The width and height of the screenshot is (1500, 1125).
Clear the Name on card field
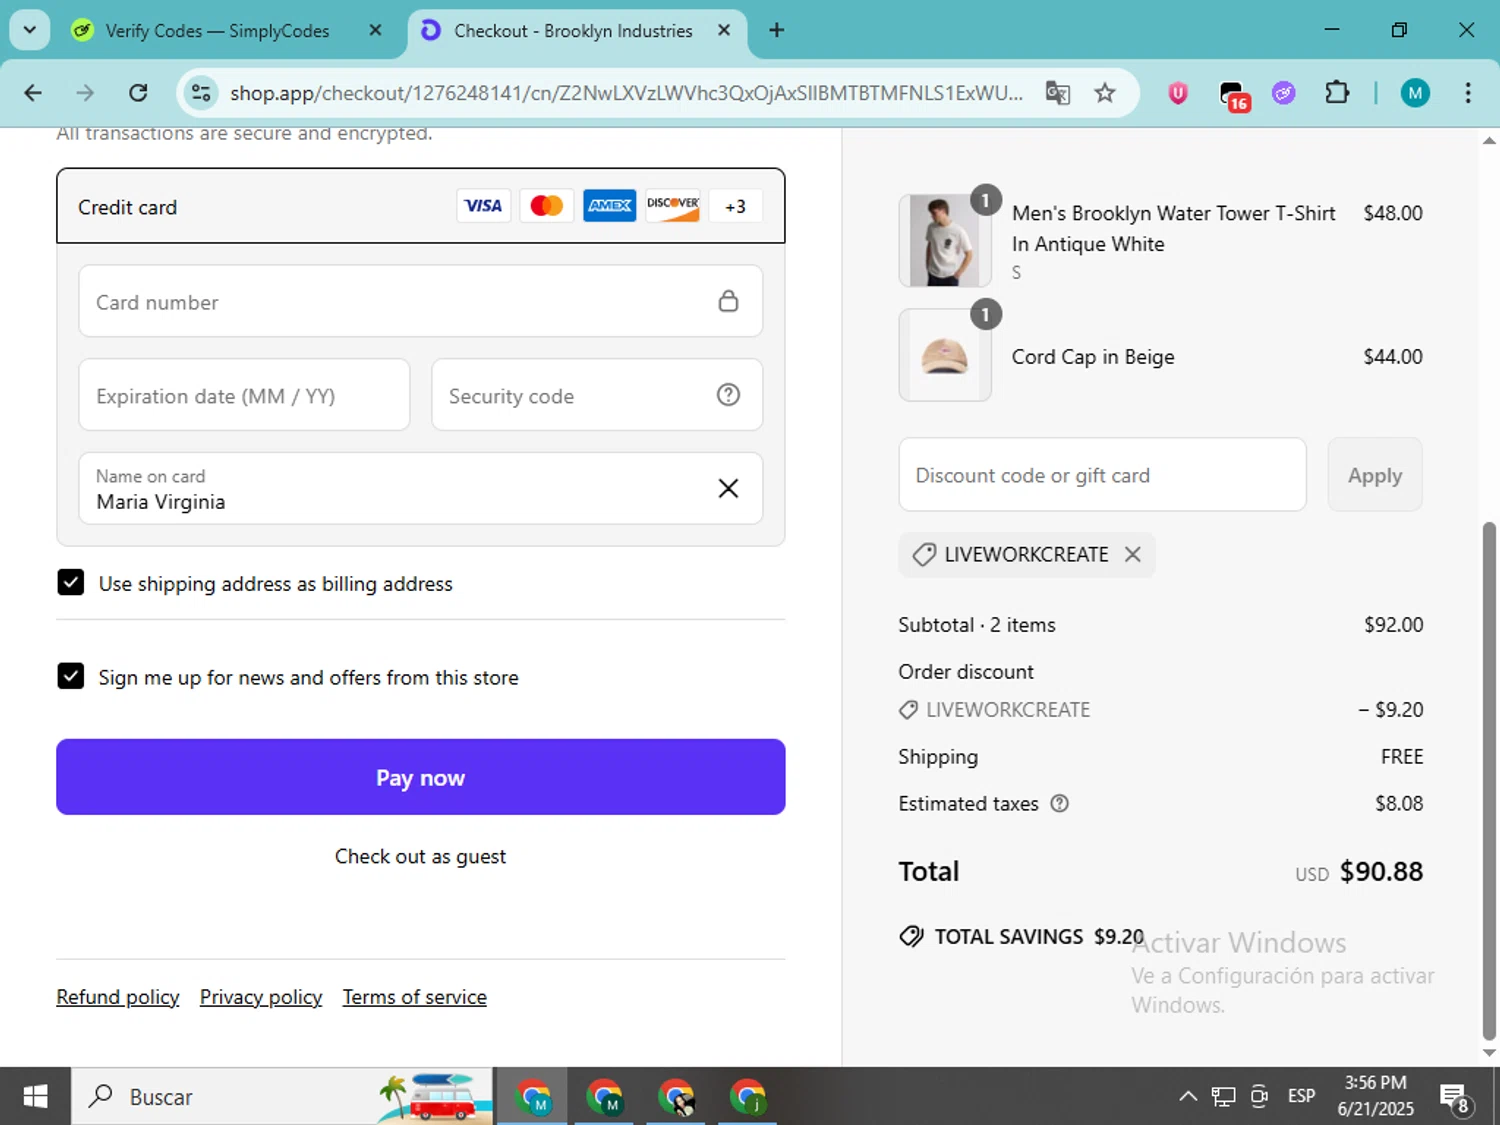(x=729, y=488)
